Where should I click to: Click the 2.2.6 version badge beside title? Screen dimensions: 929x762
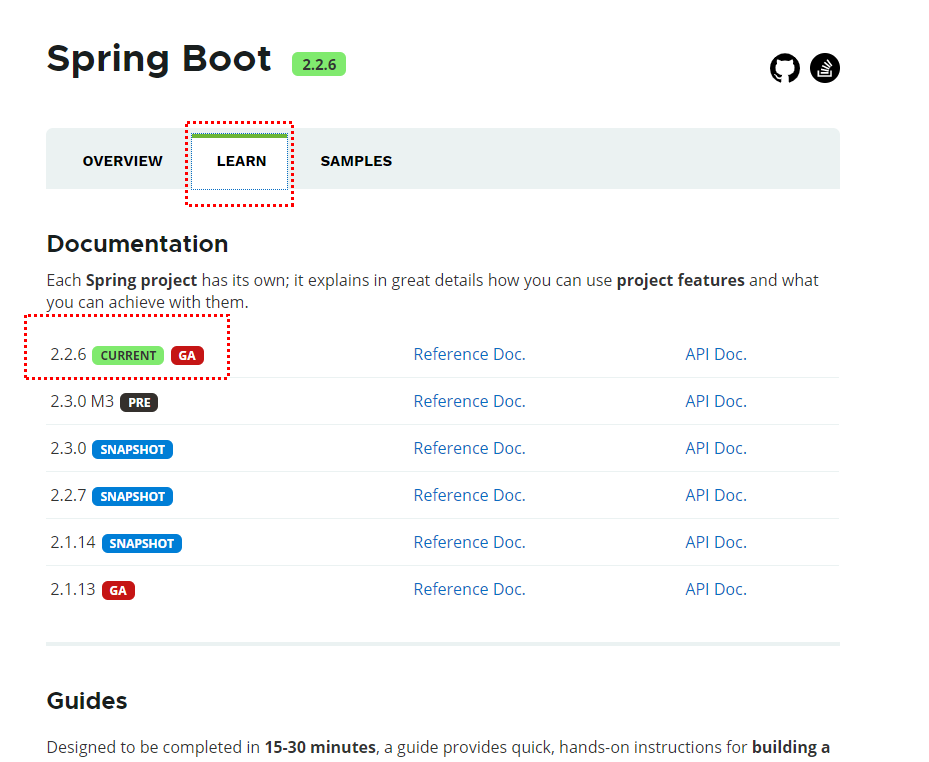pyautogui.click(x=319, y=64)
